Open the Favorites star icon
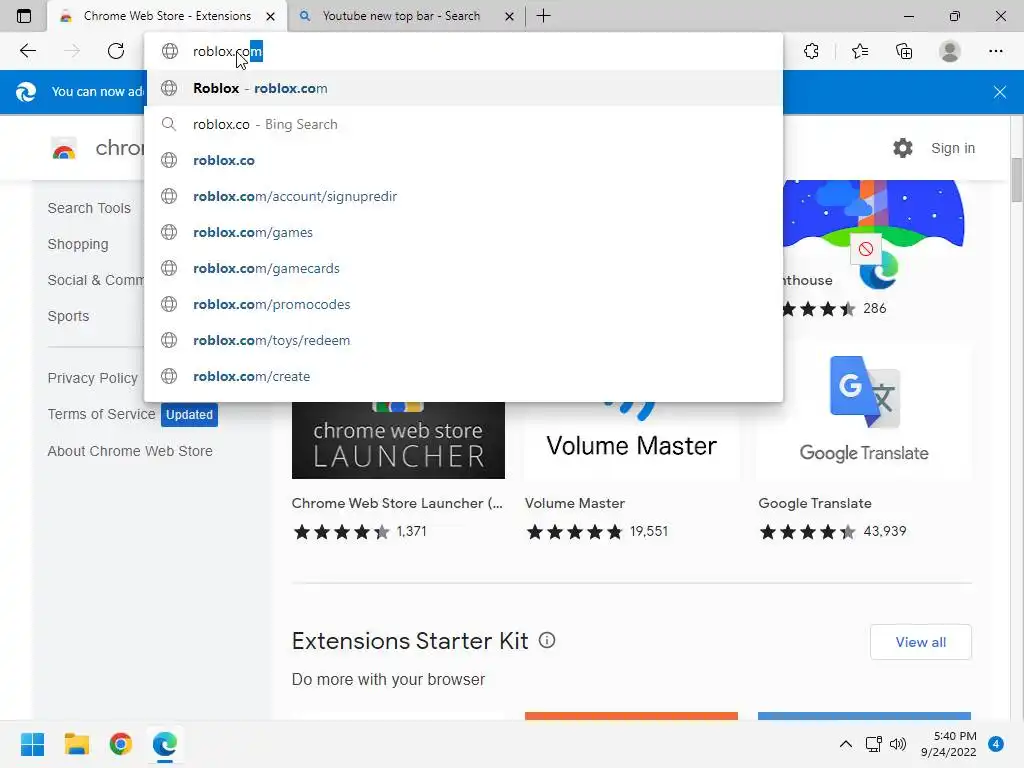This screenshot has width=1024, height=768. [x=860, y=51]
